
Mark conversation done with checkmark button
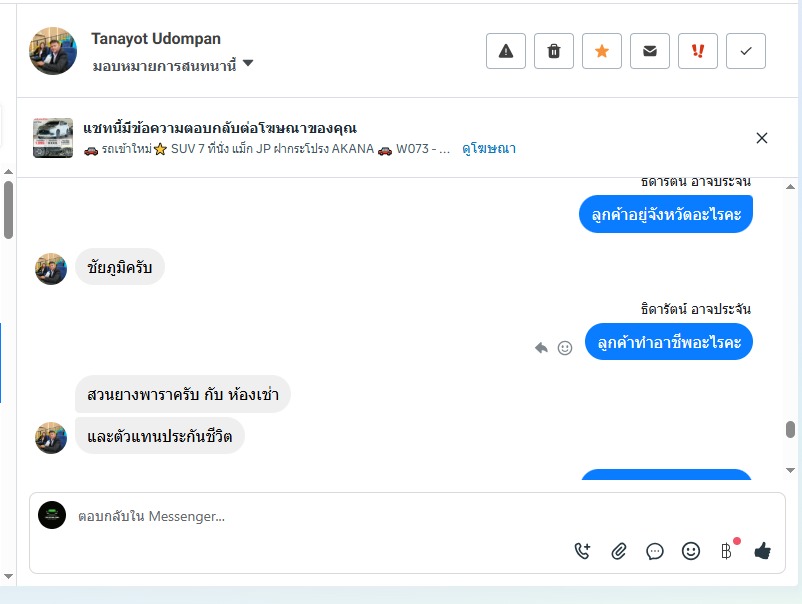[746, 51]
